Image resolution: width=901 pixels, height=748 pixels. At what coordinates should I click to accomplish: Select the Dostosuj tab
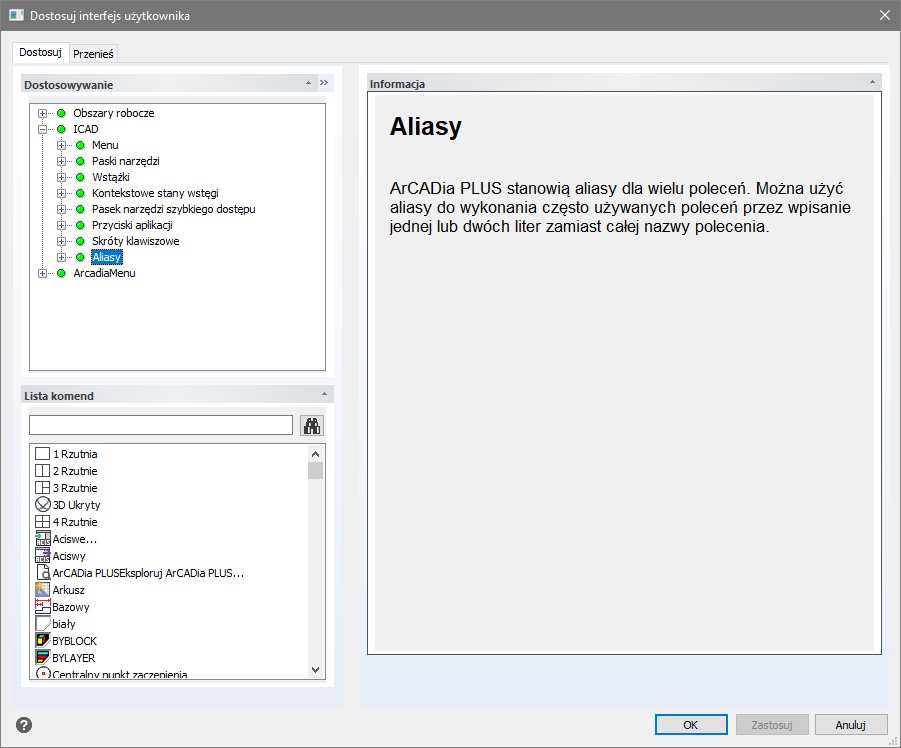click(x=40, y=52)
